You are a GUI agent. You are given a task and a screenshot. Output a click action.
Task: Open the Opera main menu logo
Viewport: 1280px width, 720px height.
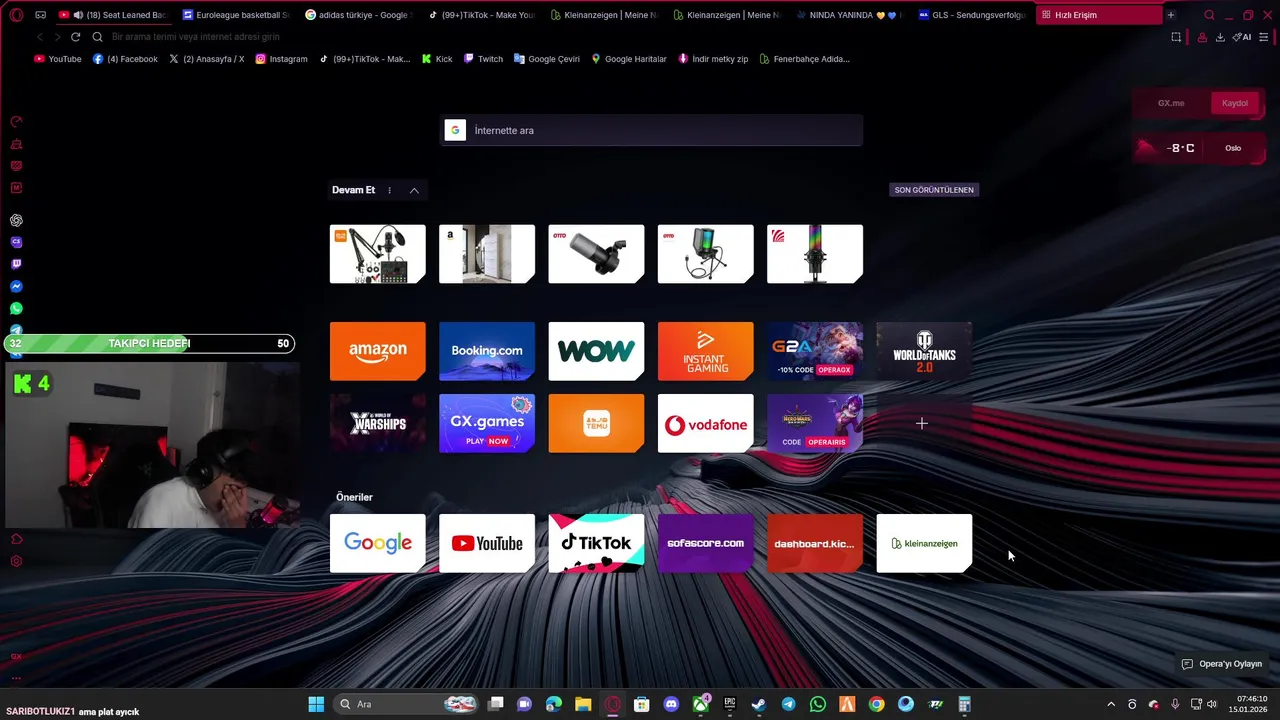(x=16, y=15)
